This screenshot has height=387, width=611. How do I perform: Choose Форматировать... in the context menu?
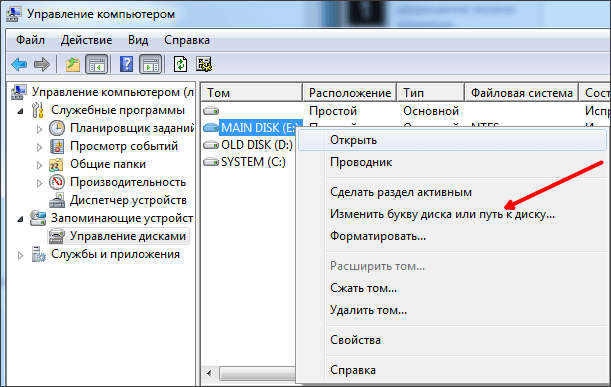click(x=452, y=236)
